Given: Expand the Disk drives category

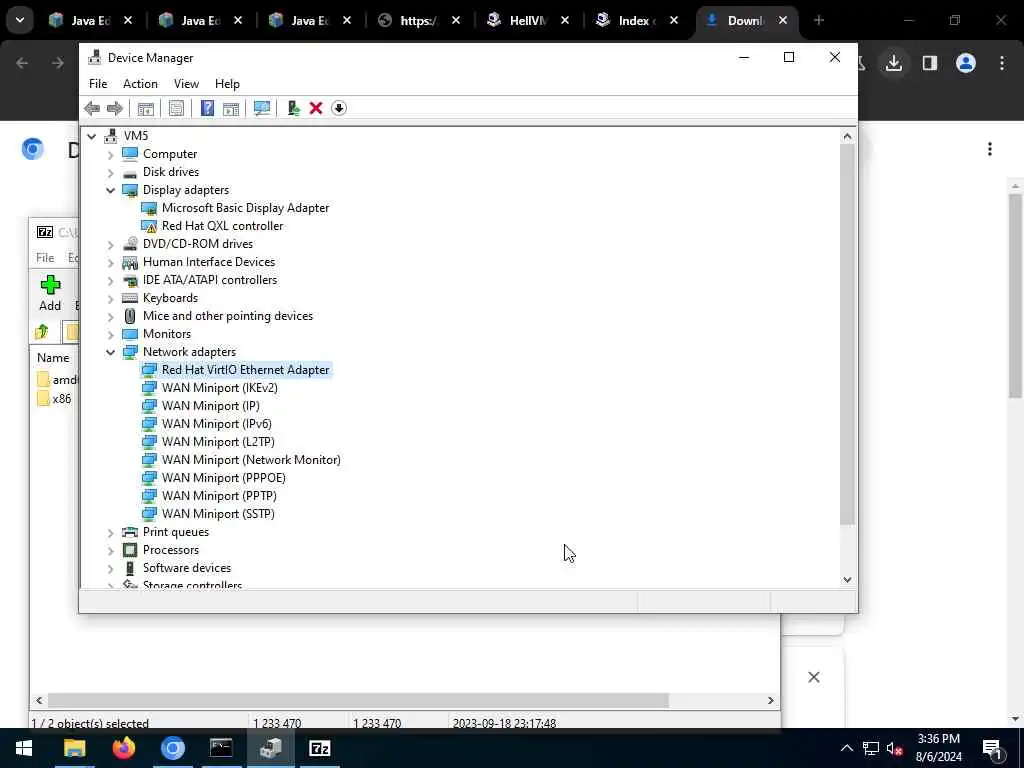Looking at the screenshot, I should [x=110, y=172].
